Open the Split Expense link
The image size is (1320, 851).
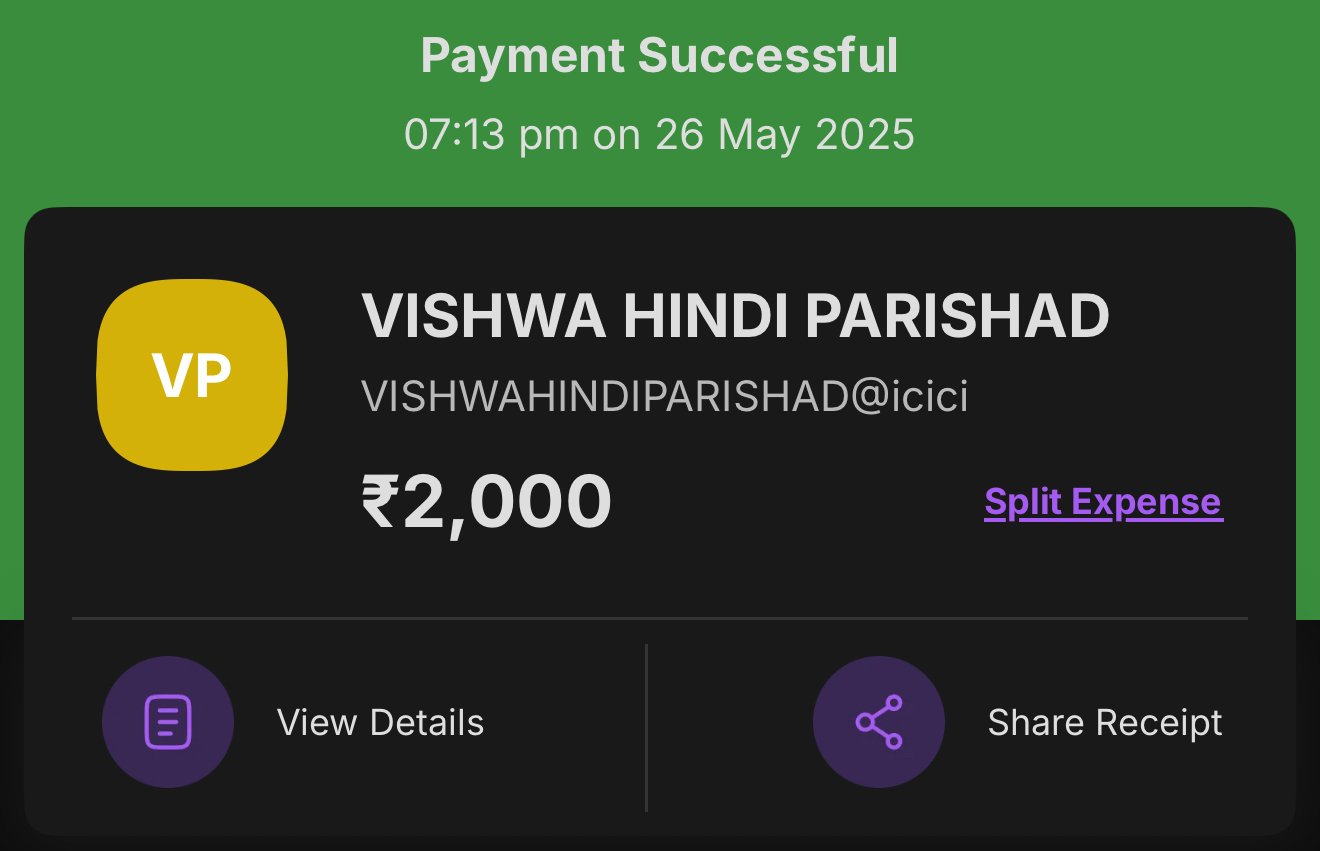click(x=1104, y=502)
